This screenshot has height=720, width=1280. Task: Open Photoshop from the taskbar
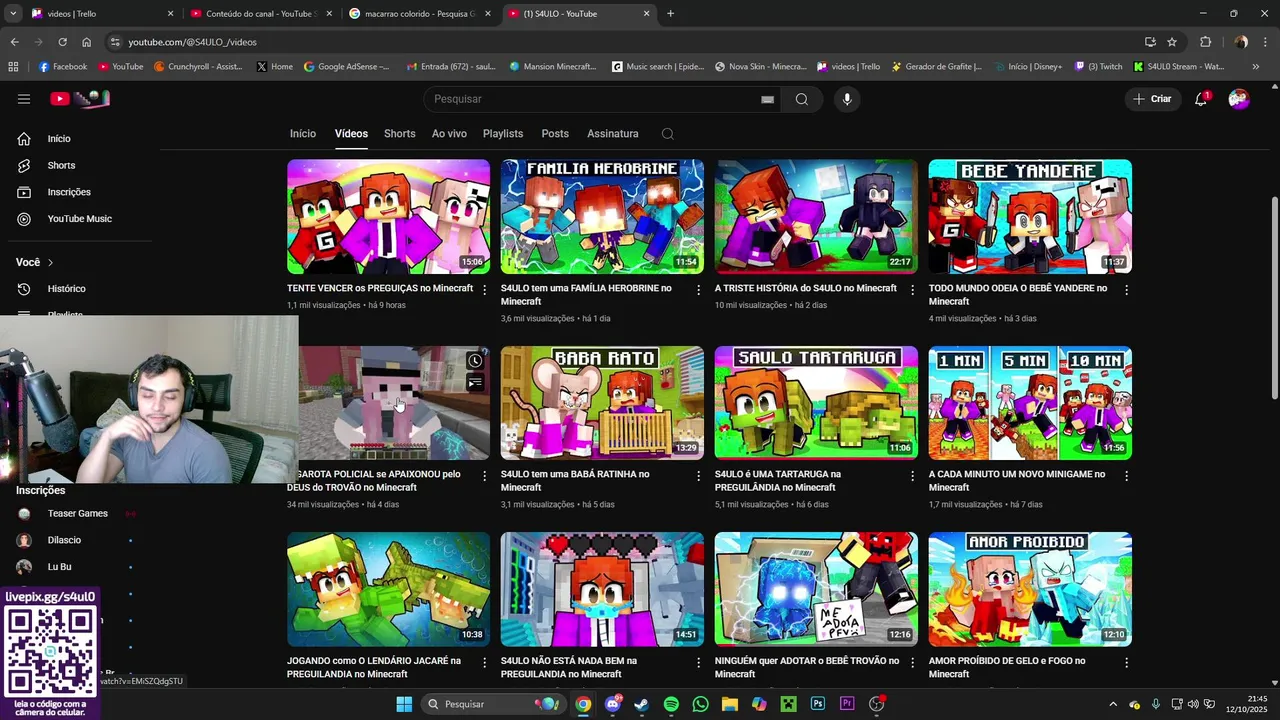click(x=818, y=704)
